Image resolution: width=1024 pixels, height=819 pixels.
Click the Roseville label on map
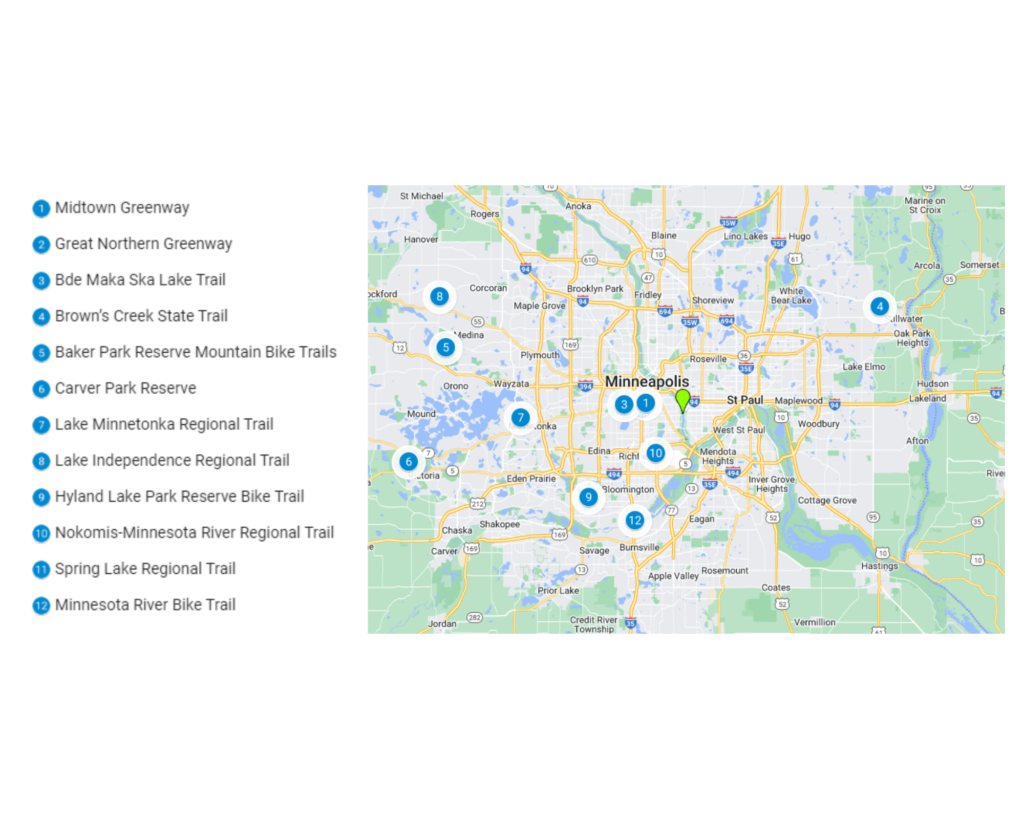pos(708,359)
